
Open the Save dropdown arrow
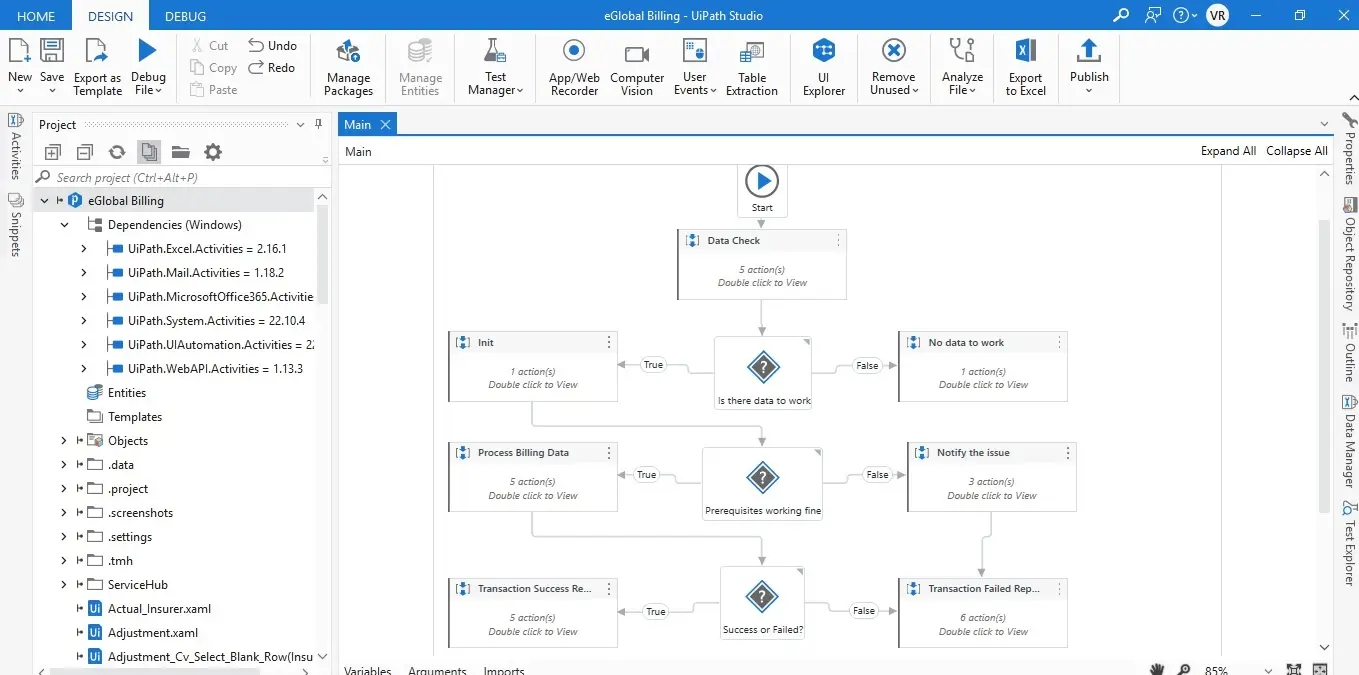tap(52, 91)
